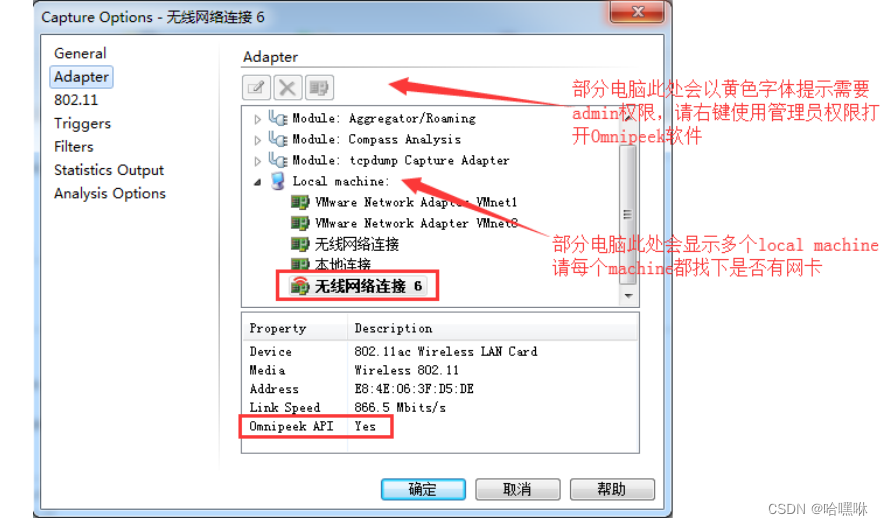883x525 pixels.
Task: Expand the tcpdump Capture Adapter node
Action: coord(257,161)
